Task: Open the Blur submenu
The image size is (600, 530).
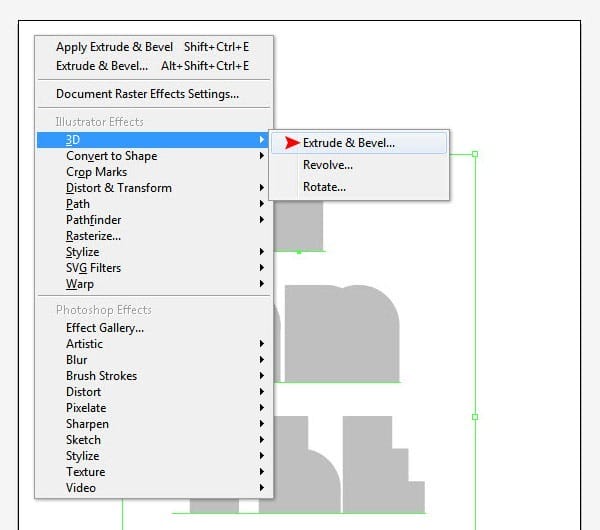Action: [x=77, y=360]
